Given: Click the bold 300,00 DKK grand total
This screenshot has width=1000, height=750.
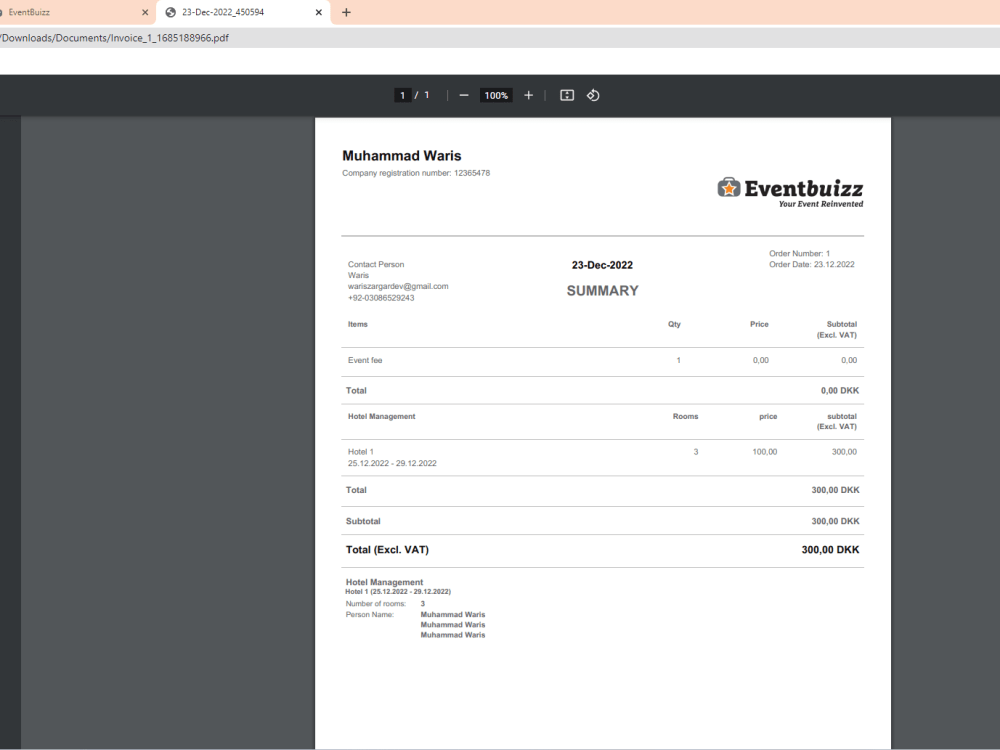Looking at the screenshot, I should tap(830, 550).
